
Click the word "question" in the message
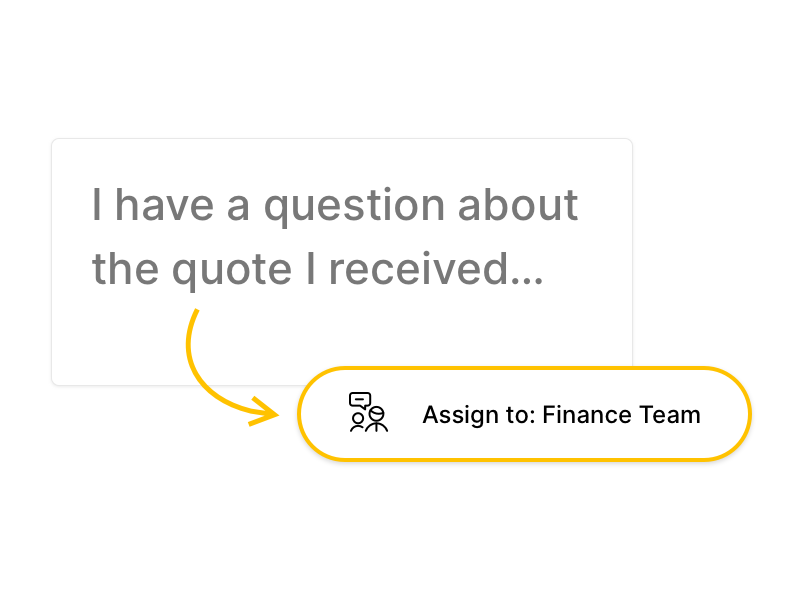354,207
